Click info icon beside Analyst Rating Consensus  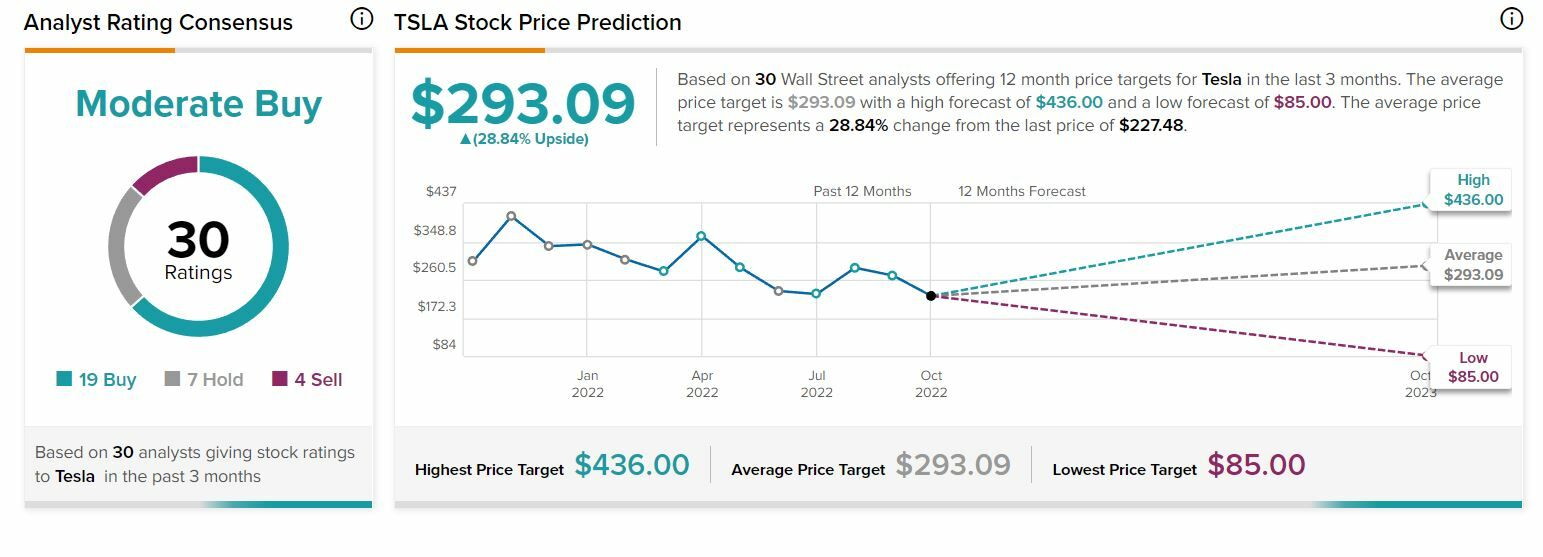click(x=362, y=19)
